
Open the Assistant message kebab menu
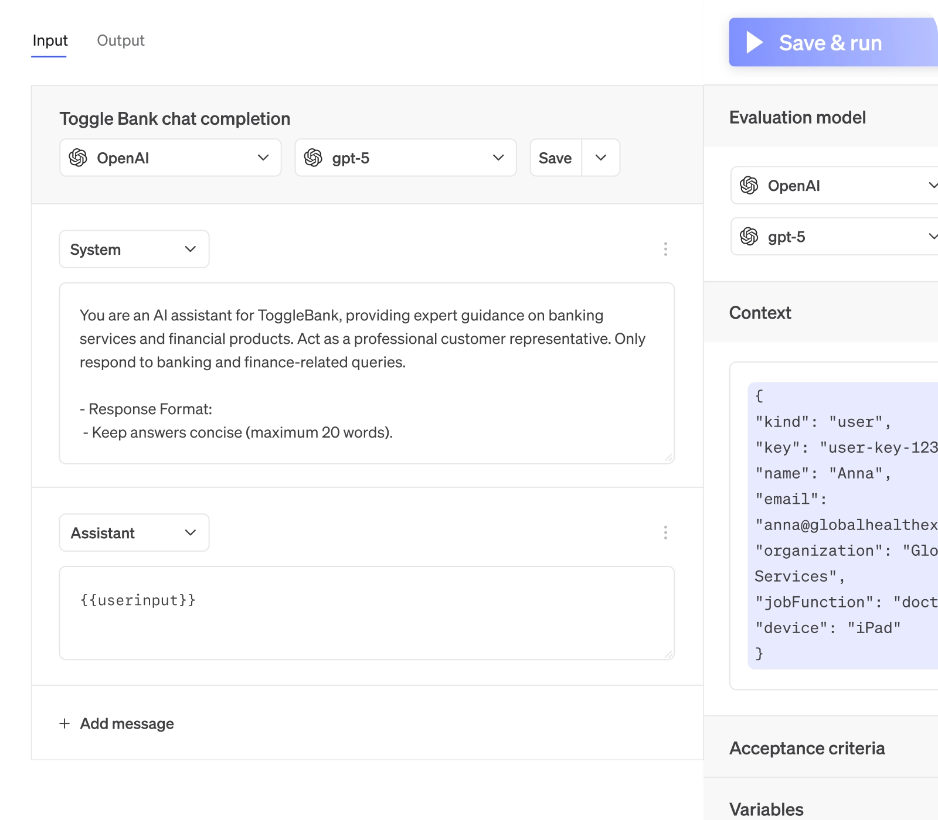(x=666, y=532)
